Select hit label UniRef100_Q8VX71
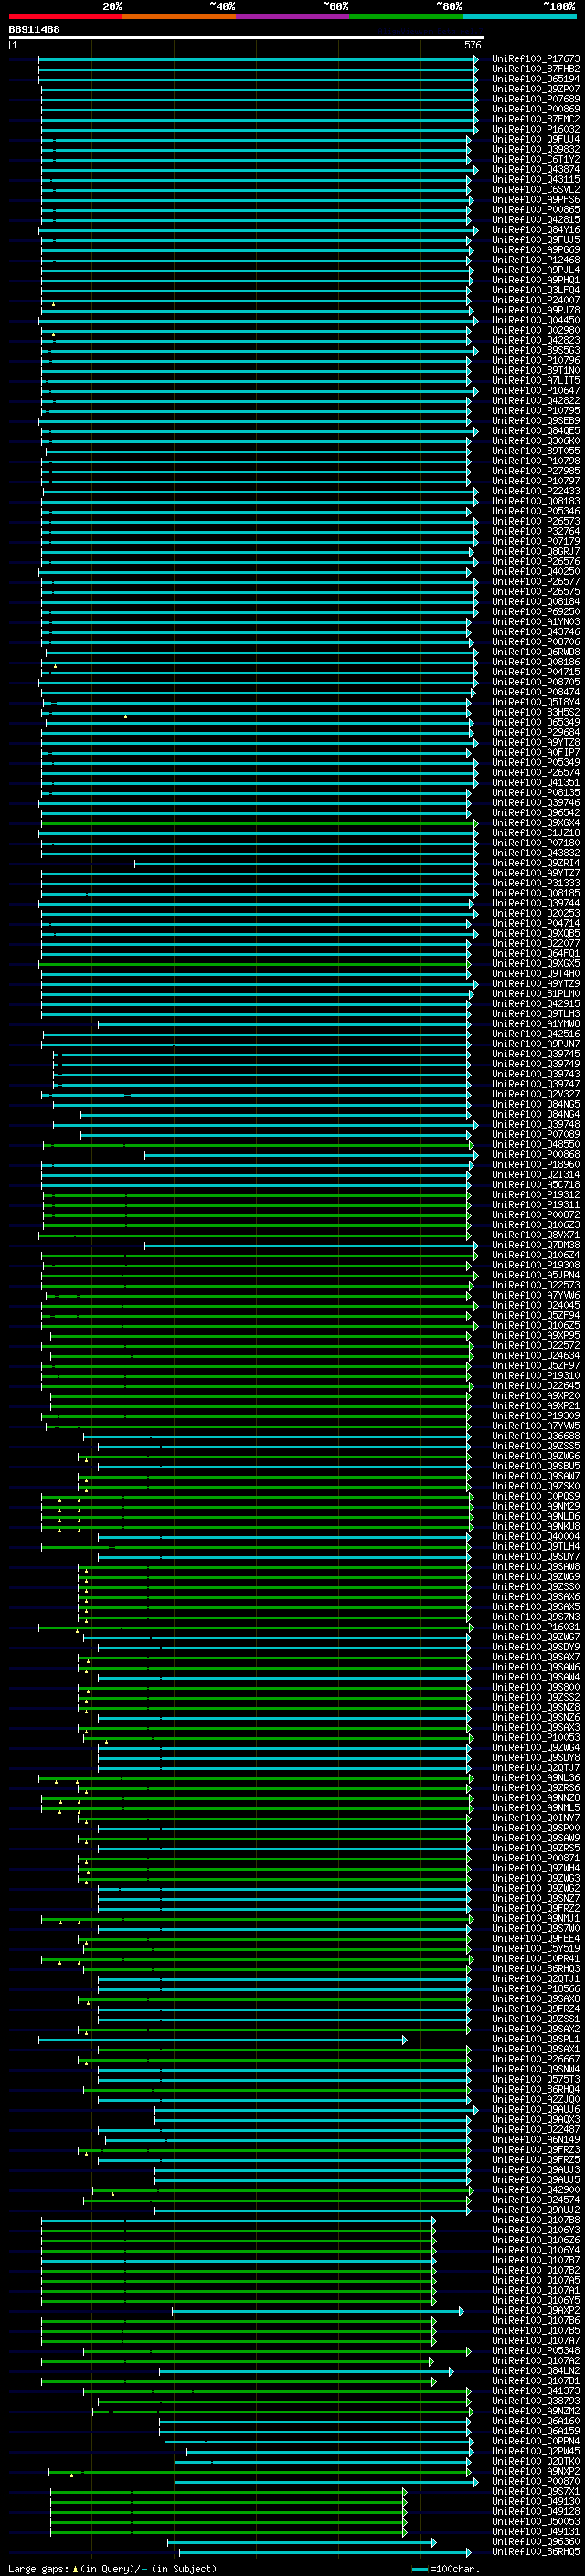Screen dimensions: 585x2576 pos(536,1235)
